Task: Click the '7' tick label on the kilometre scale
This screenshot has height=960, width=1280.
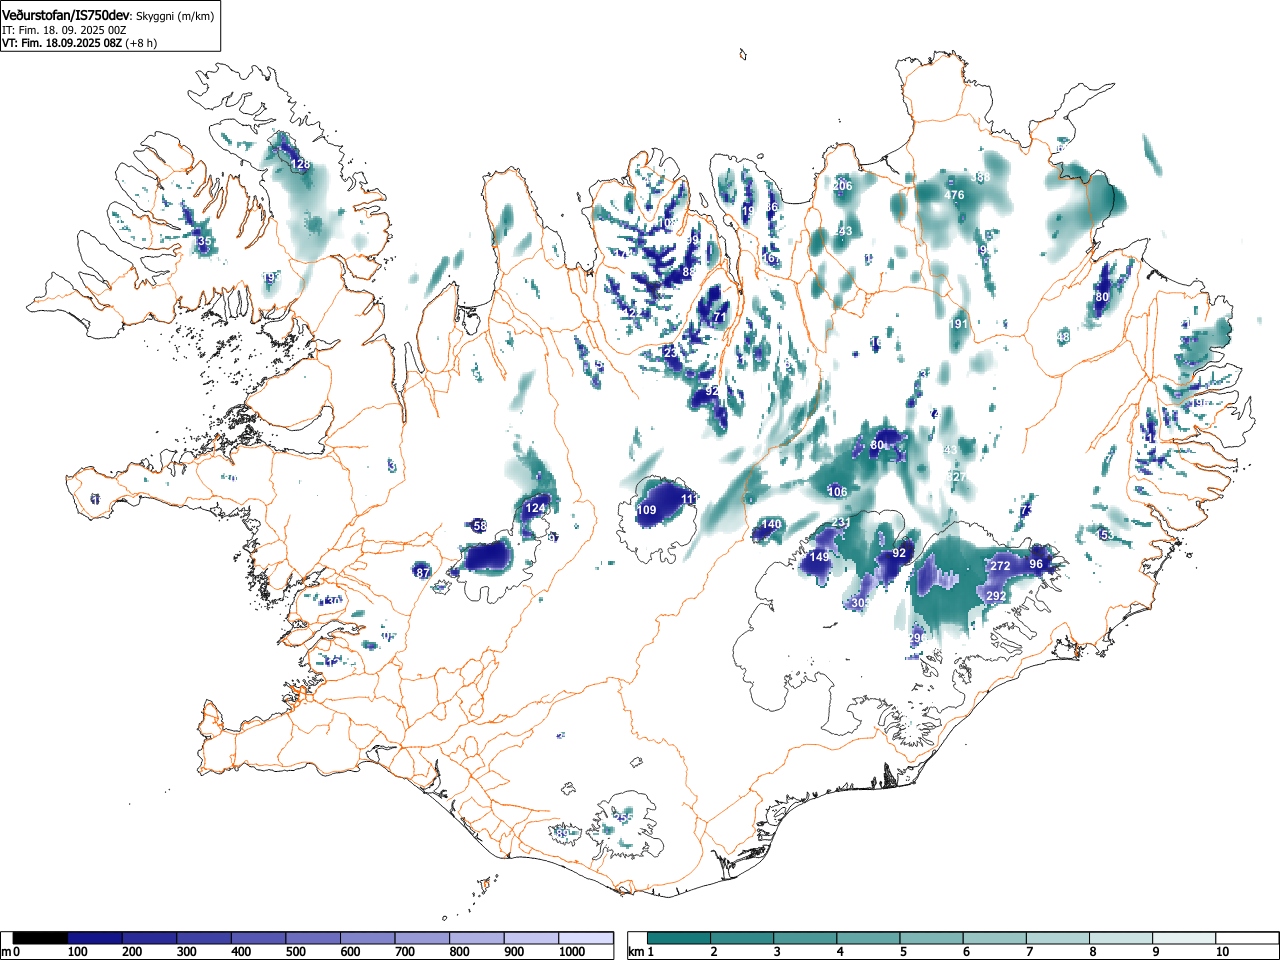Action: (1029, 952)
